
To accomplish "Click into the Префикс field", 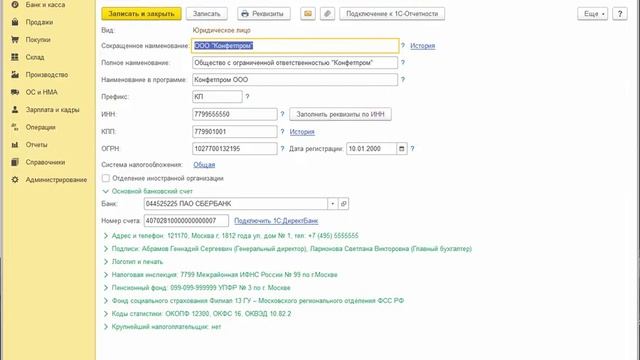I will coord(217,97).
